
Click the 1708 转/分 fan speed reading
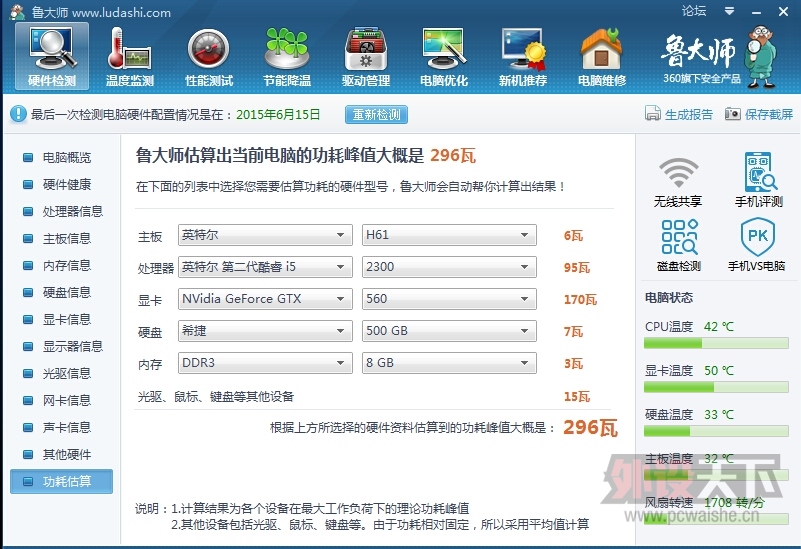tap(734, 503)
